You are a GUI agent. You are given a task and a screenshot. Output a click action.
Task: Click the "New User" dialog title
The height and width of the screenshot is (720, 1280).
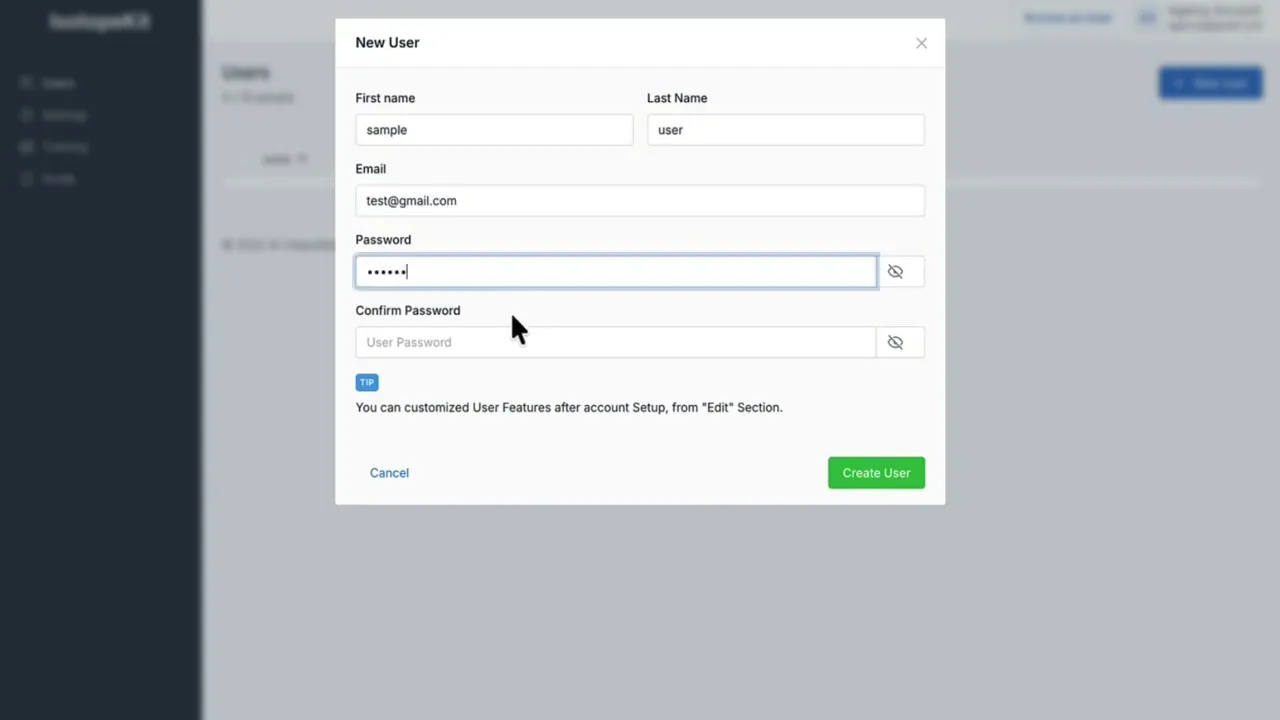pos(388,43)
